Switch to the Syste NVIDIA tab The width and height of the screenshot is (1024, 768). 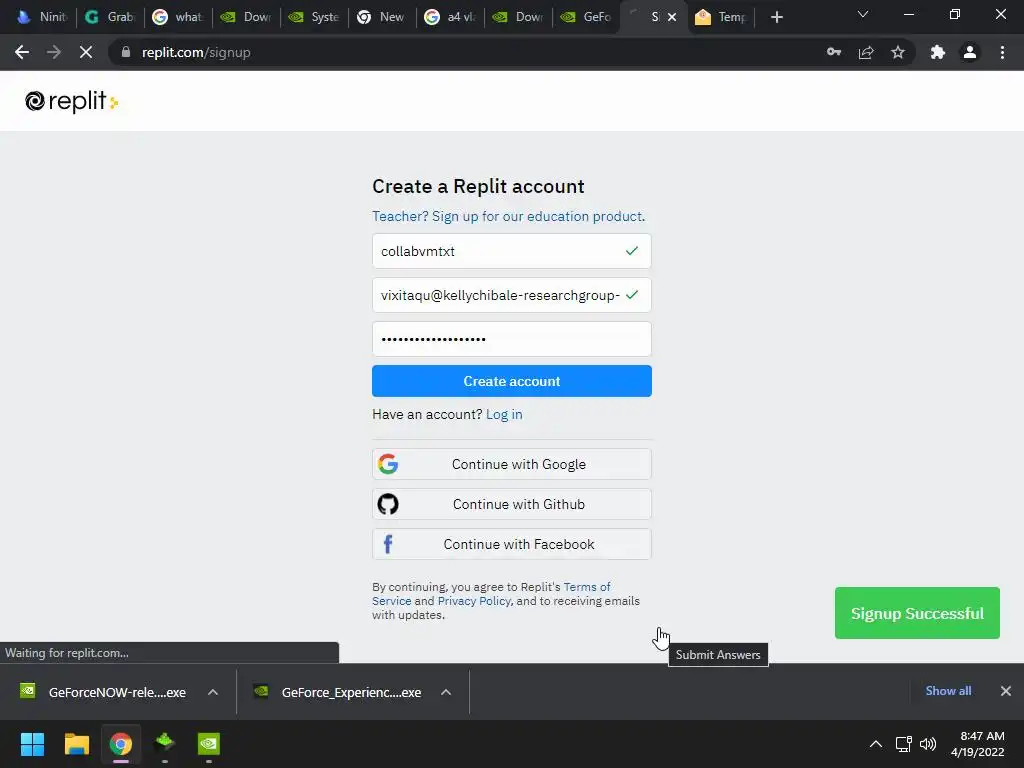pos(314,17)
